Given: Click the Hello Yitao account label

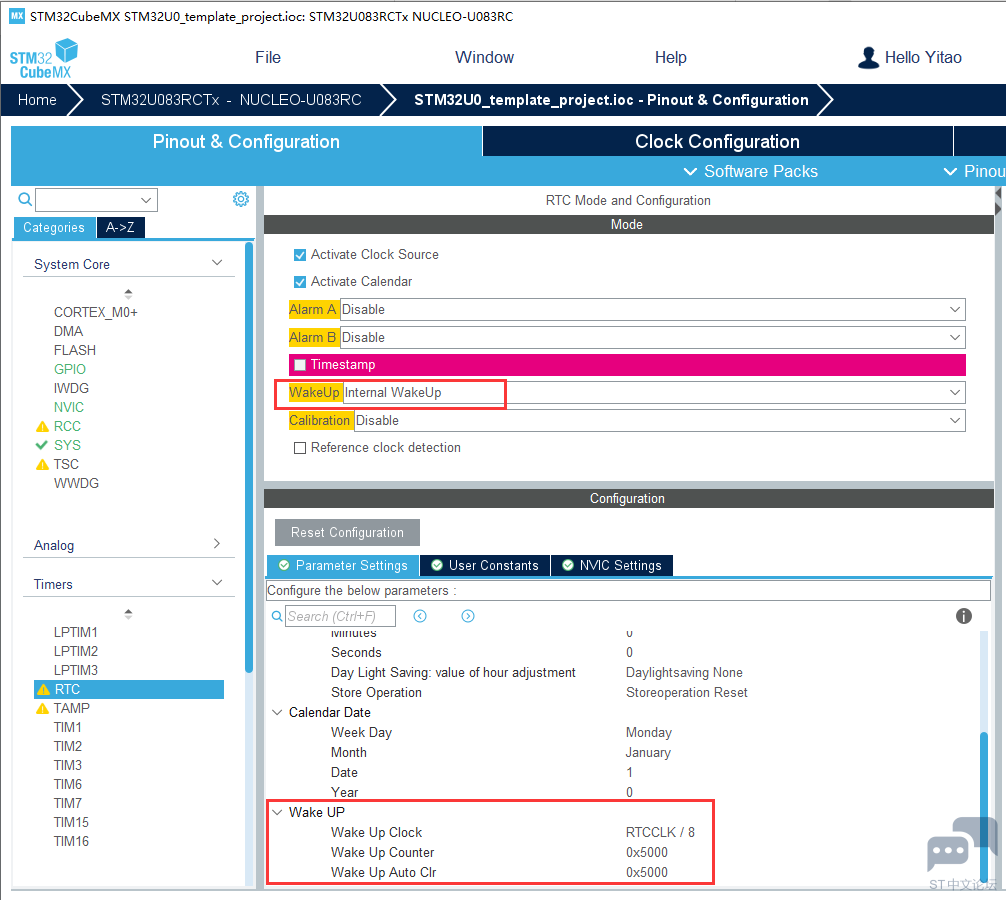Looking at the screenshot, I should [x=923, y=57].
